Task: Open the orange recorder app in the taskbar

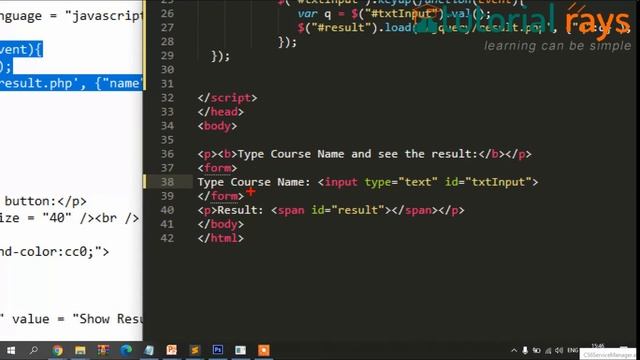Action: pyautogui.click(x=264, y=350)
